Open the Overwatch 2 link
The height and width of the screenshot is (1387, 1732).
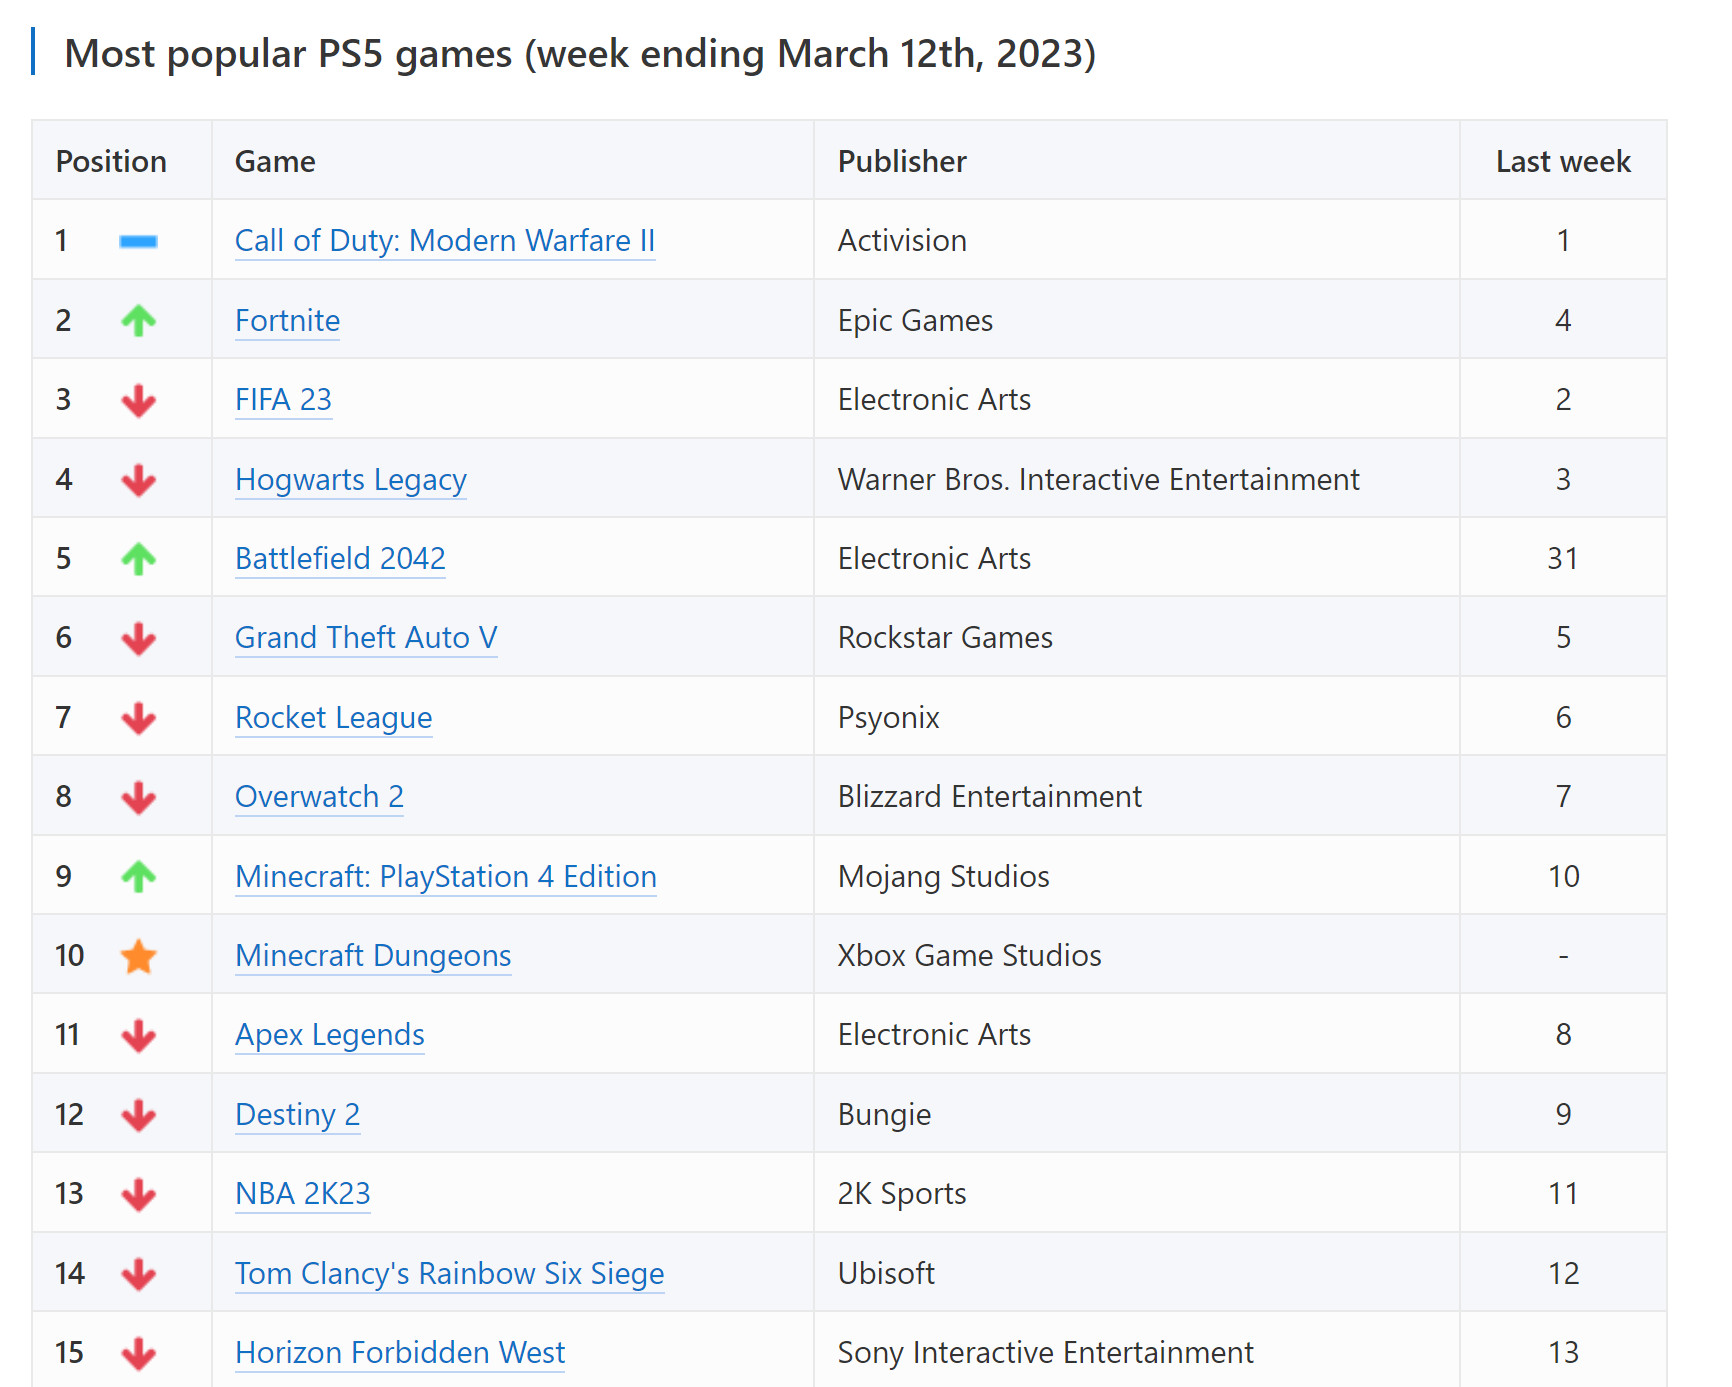(319, 797)
